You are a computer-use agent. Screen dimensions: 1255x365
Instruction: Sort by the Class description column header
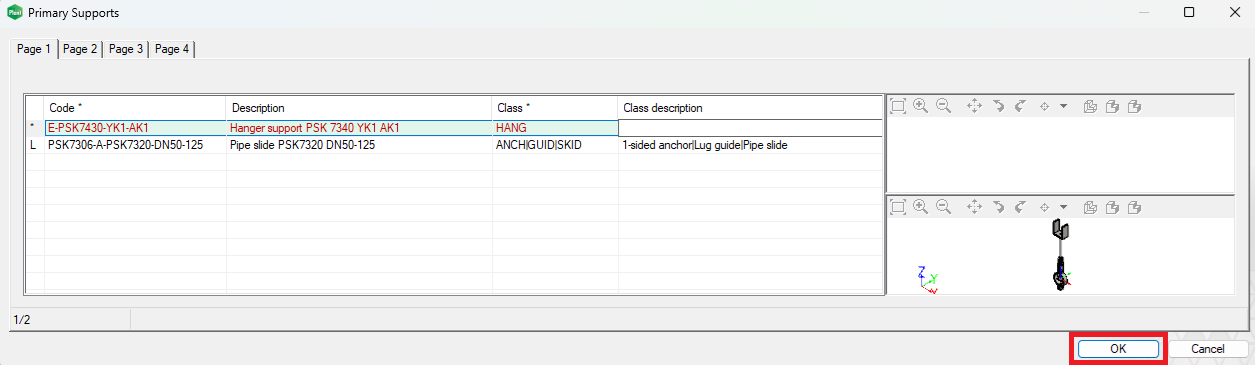(x=750, y=107)
